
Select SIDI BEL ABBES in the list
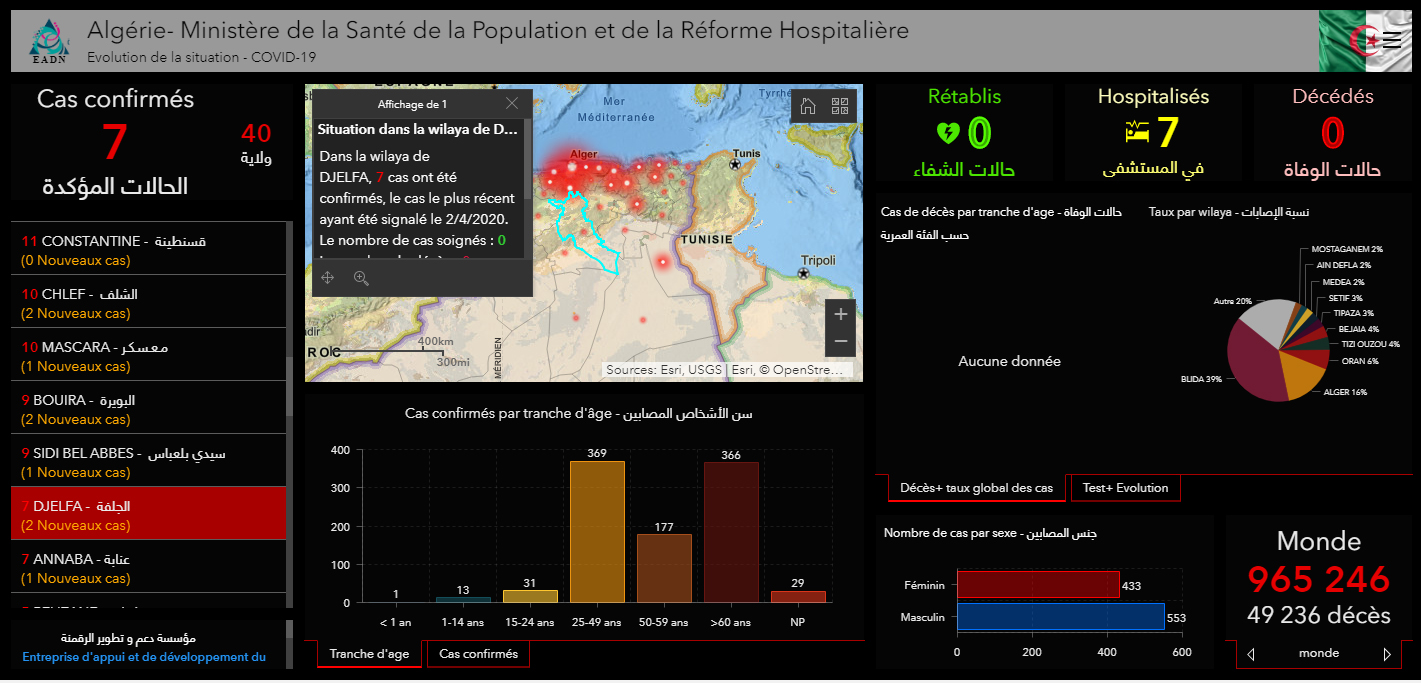click(148, 462)
